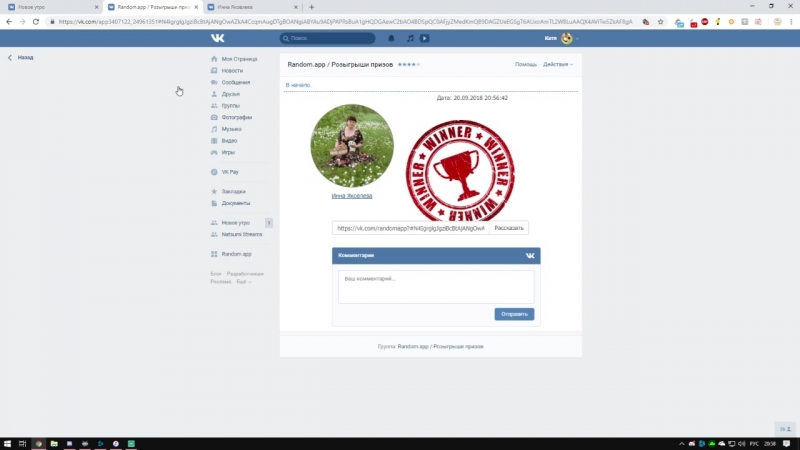
Task: Click the comment text field
Action: pos(436,286)
